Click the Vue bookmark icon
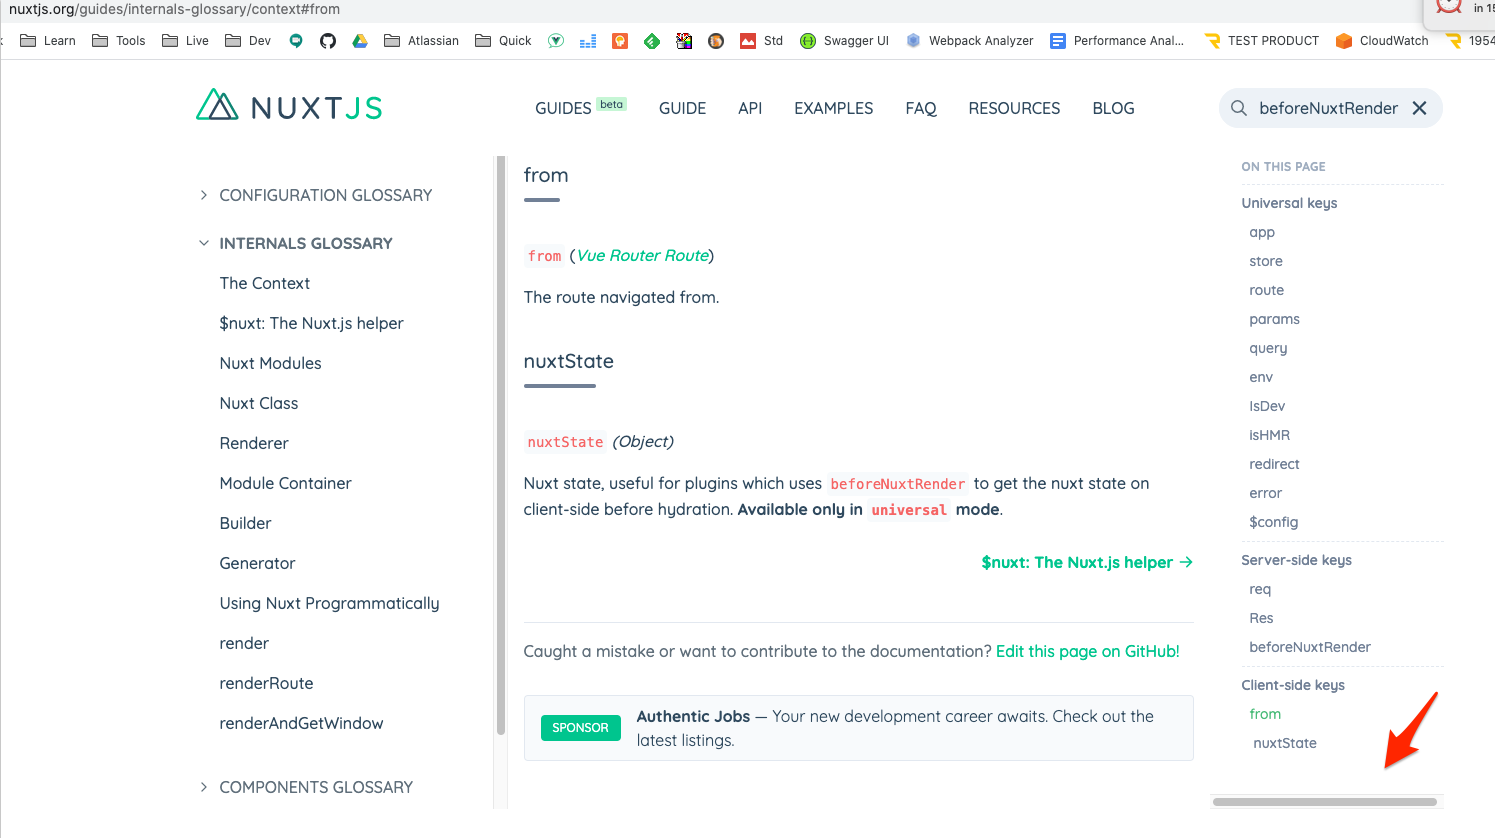This screenshot has height=838, width=1495. 555,41
